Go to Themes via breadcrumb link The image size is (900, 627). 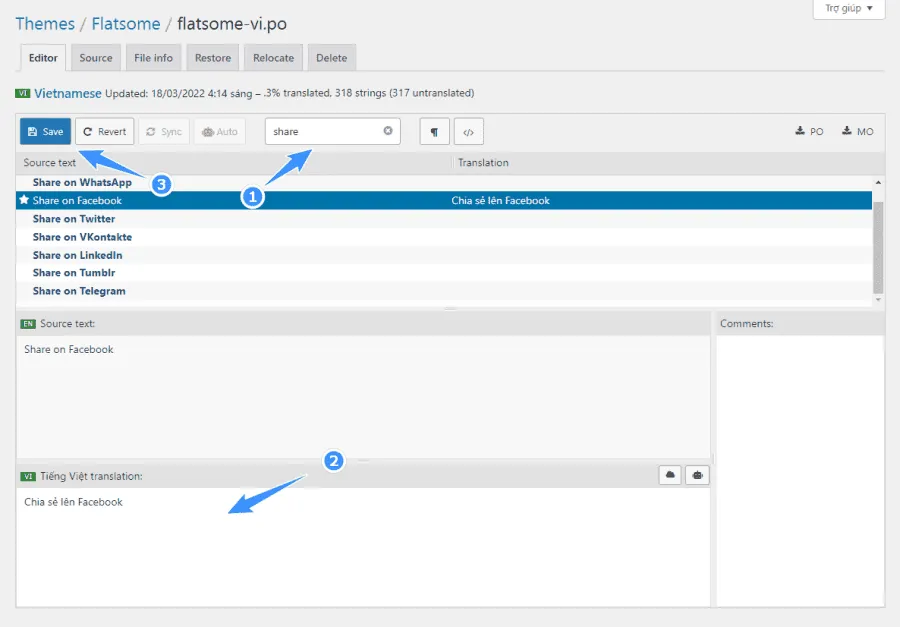tap(44, 23)
